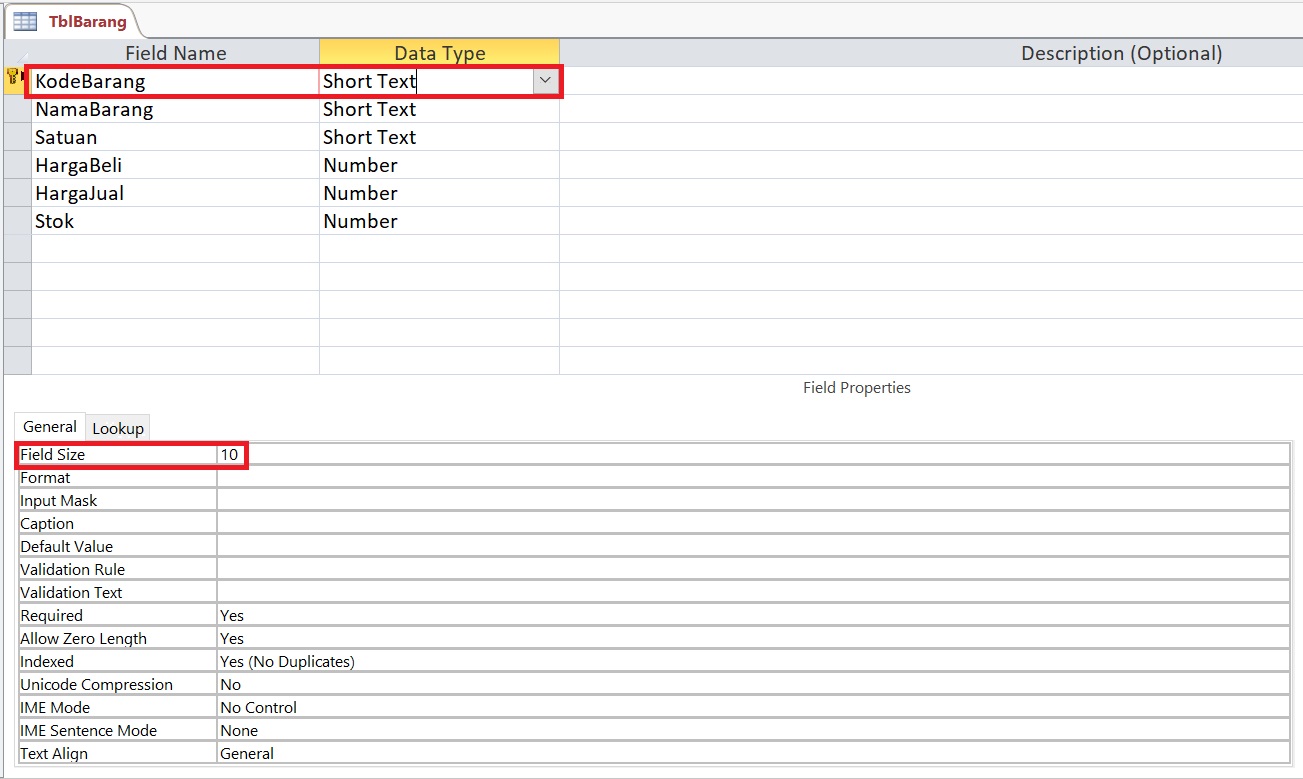Click the row selector for the Satuan field
This screenshot has width=1303, height=779.
click(x=16, y=137)
